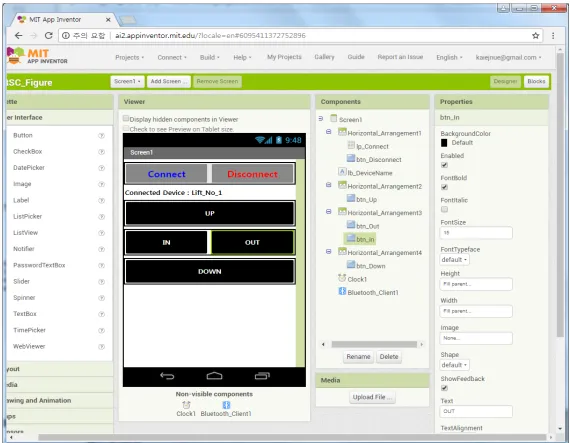Screen dimensions: 570x443
Task: Click the browser forward arrow
Action: tap(33, 35)
